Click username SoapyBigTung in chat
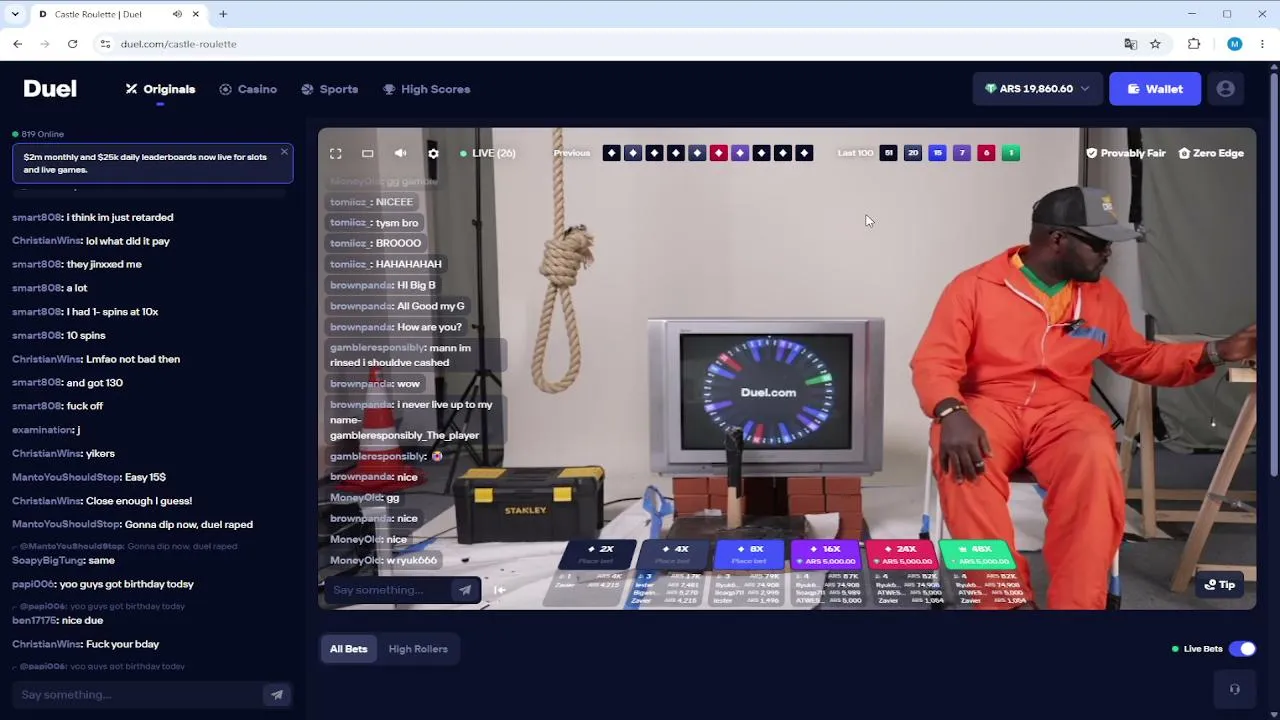Image resolution: width=1280 pixels, height=720 pixels. point(48,560)
